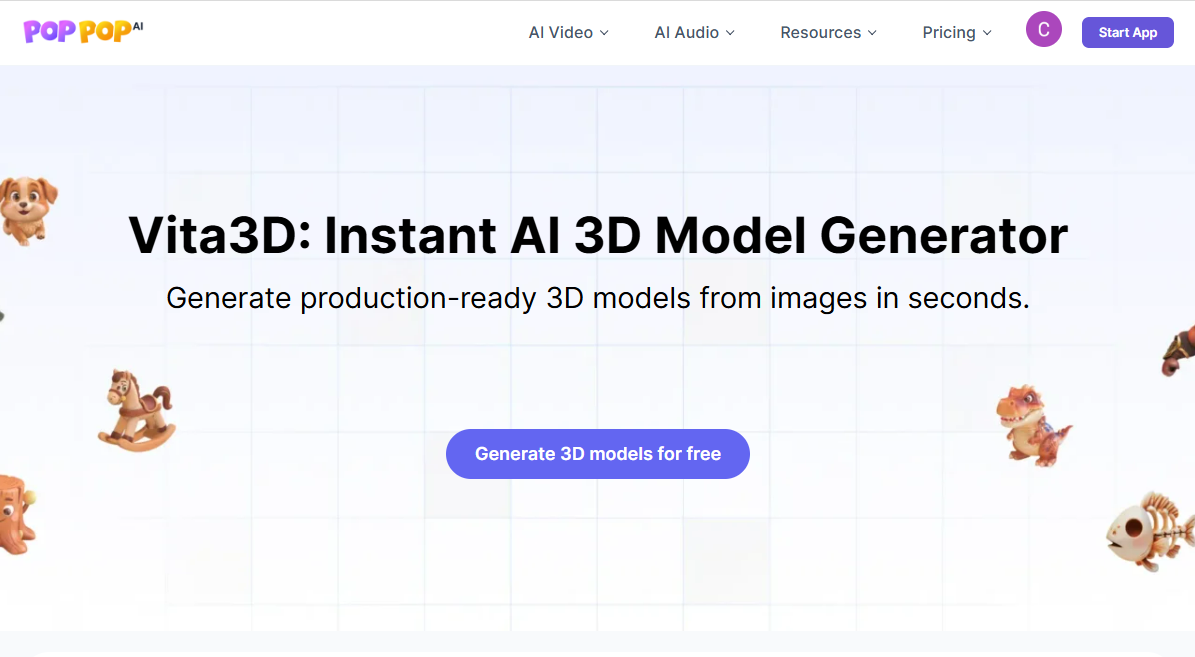Expand the AI Video chevron arrow
1195x657 pixels.
point(604,33)
